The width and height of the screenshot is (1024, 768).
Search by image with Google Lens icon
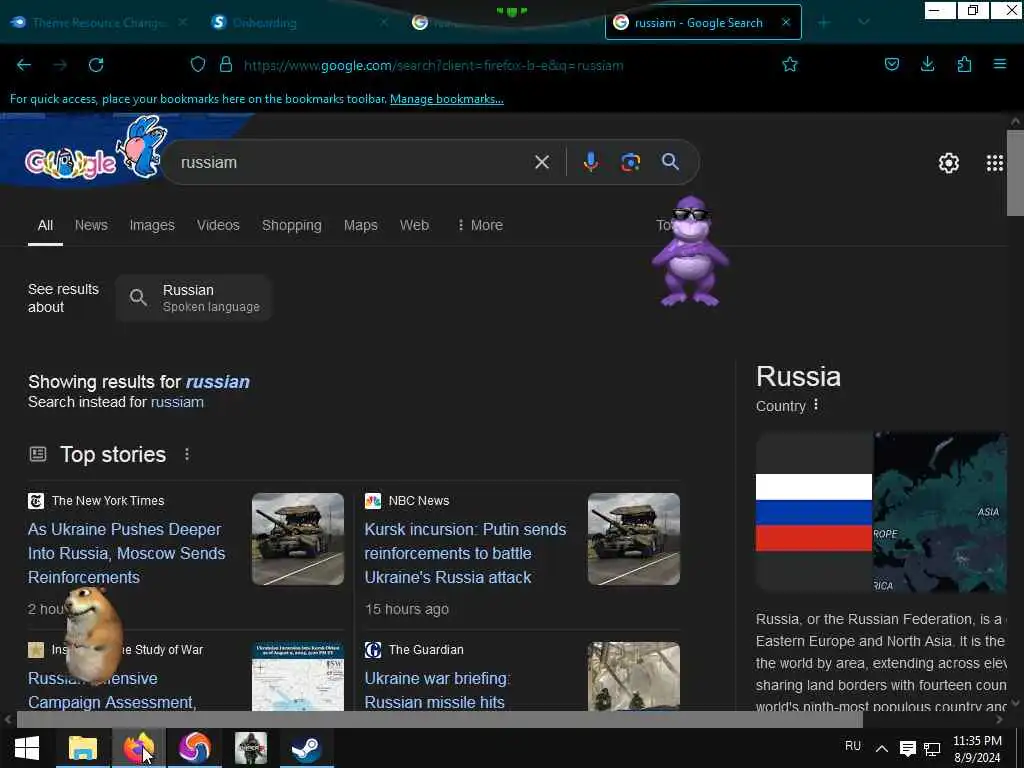630,162
